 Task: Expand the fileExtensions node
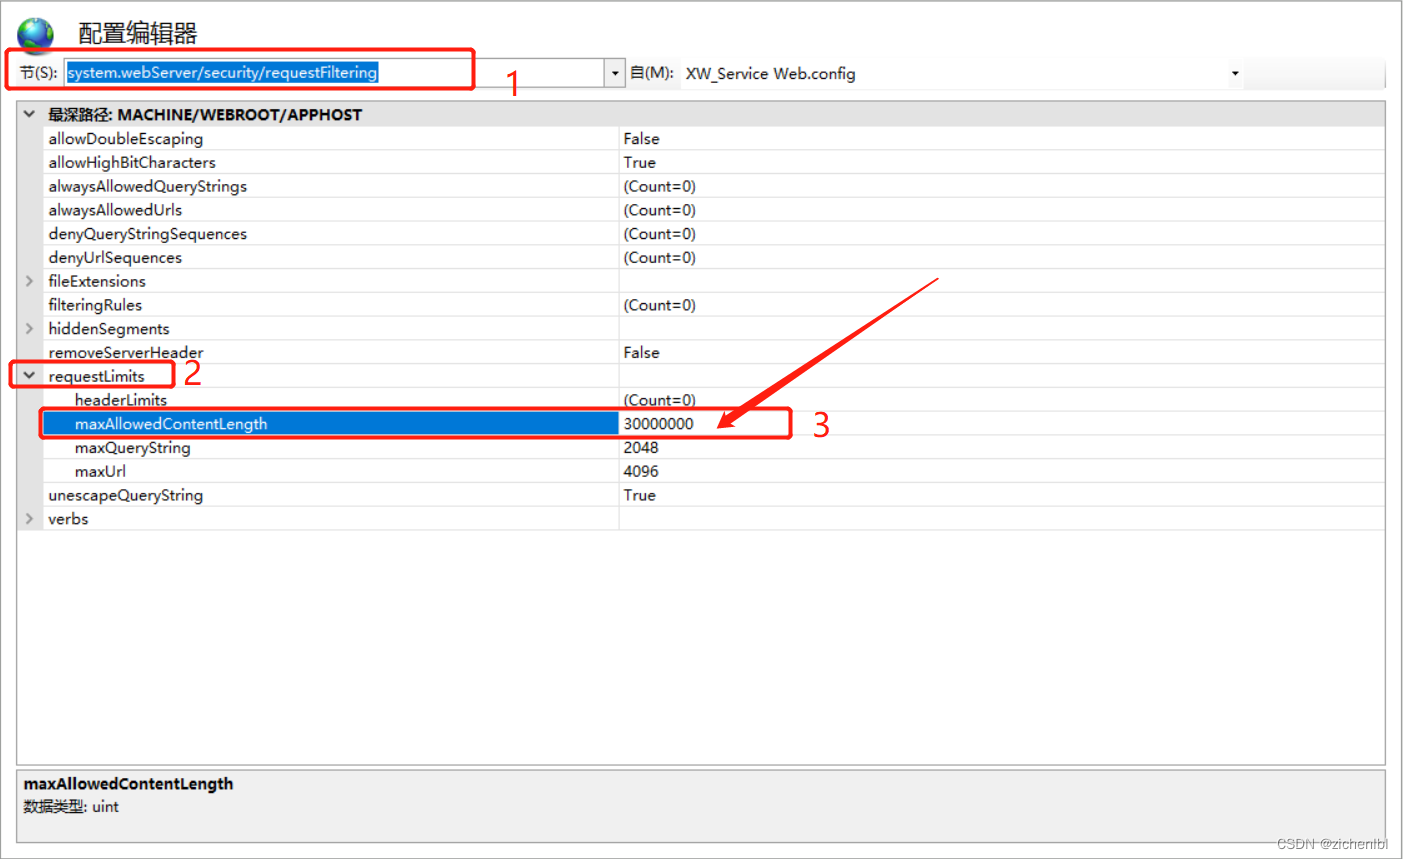29,281
